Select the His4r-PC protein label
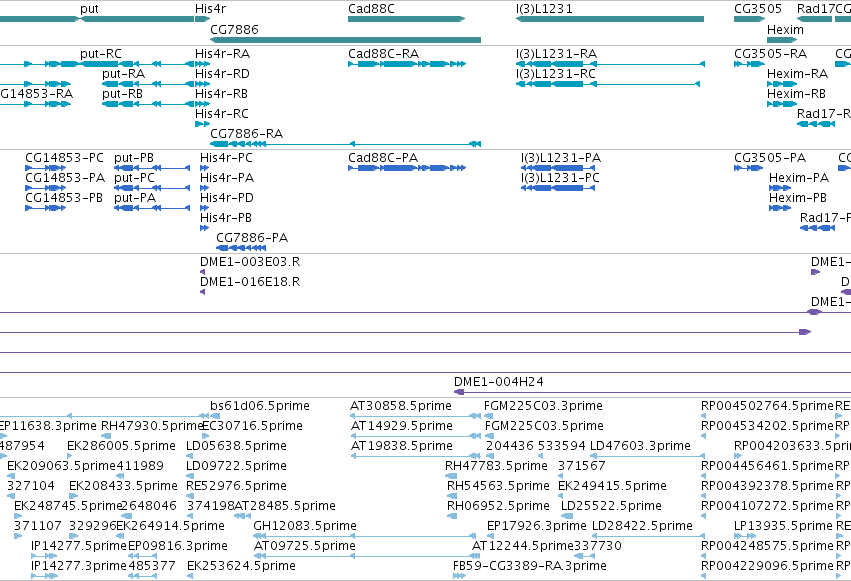 (x=226, y=158)
